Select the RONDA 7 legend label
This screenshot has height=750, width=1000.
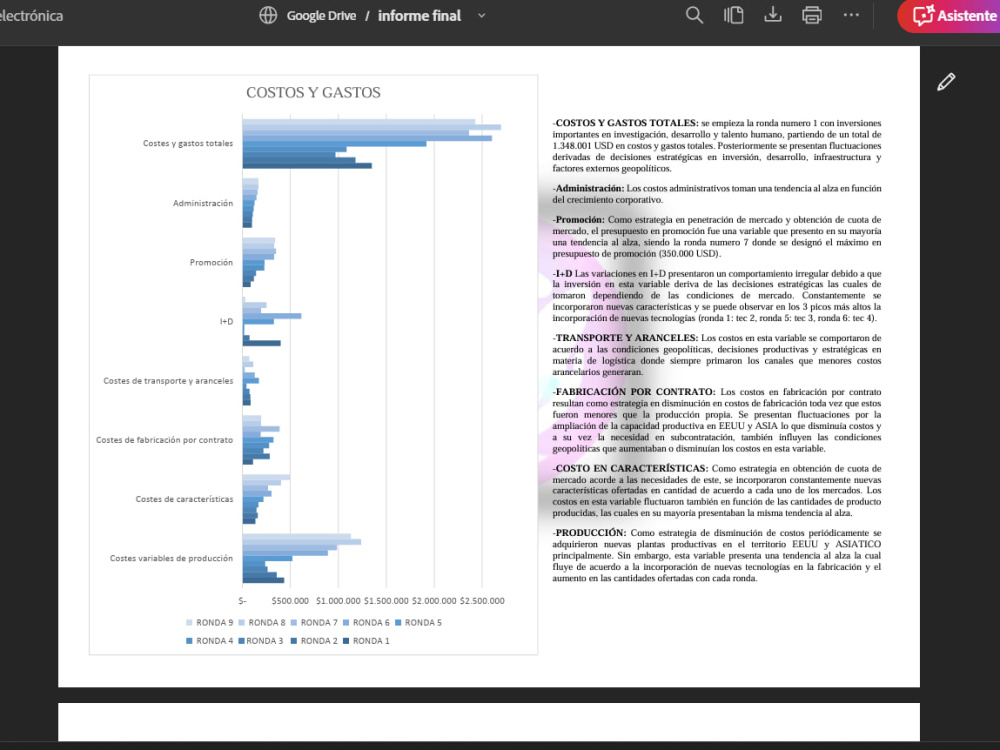(x=319, y=622)
